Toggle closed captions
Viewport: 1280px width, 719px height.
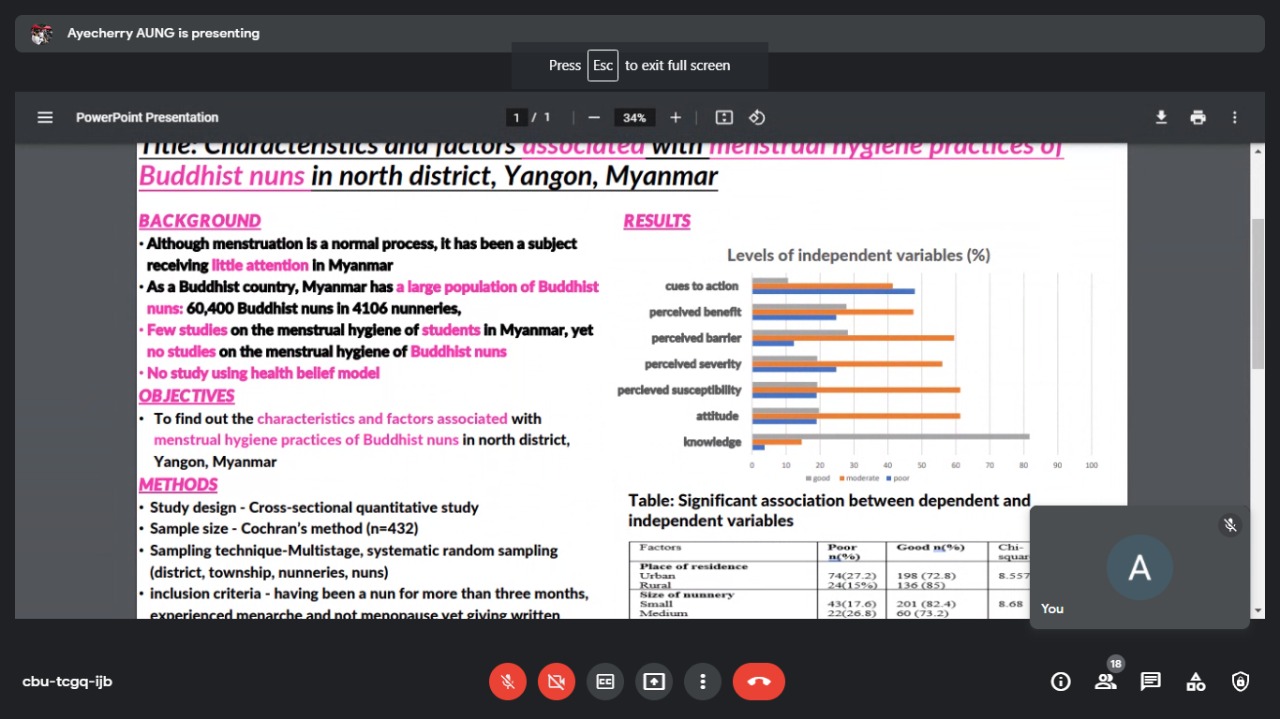[x=605, y=681]
